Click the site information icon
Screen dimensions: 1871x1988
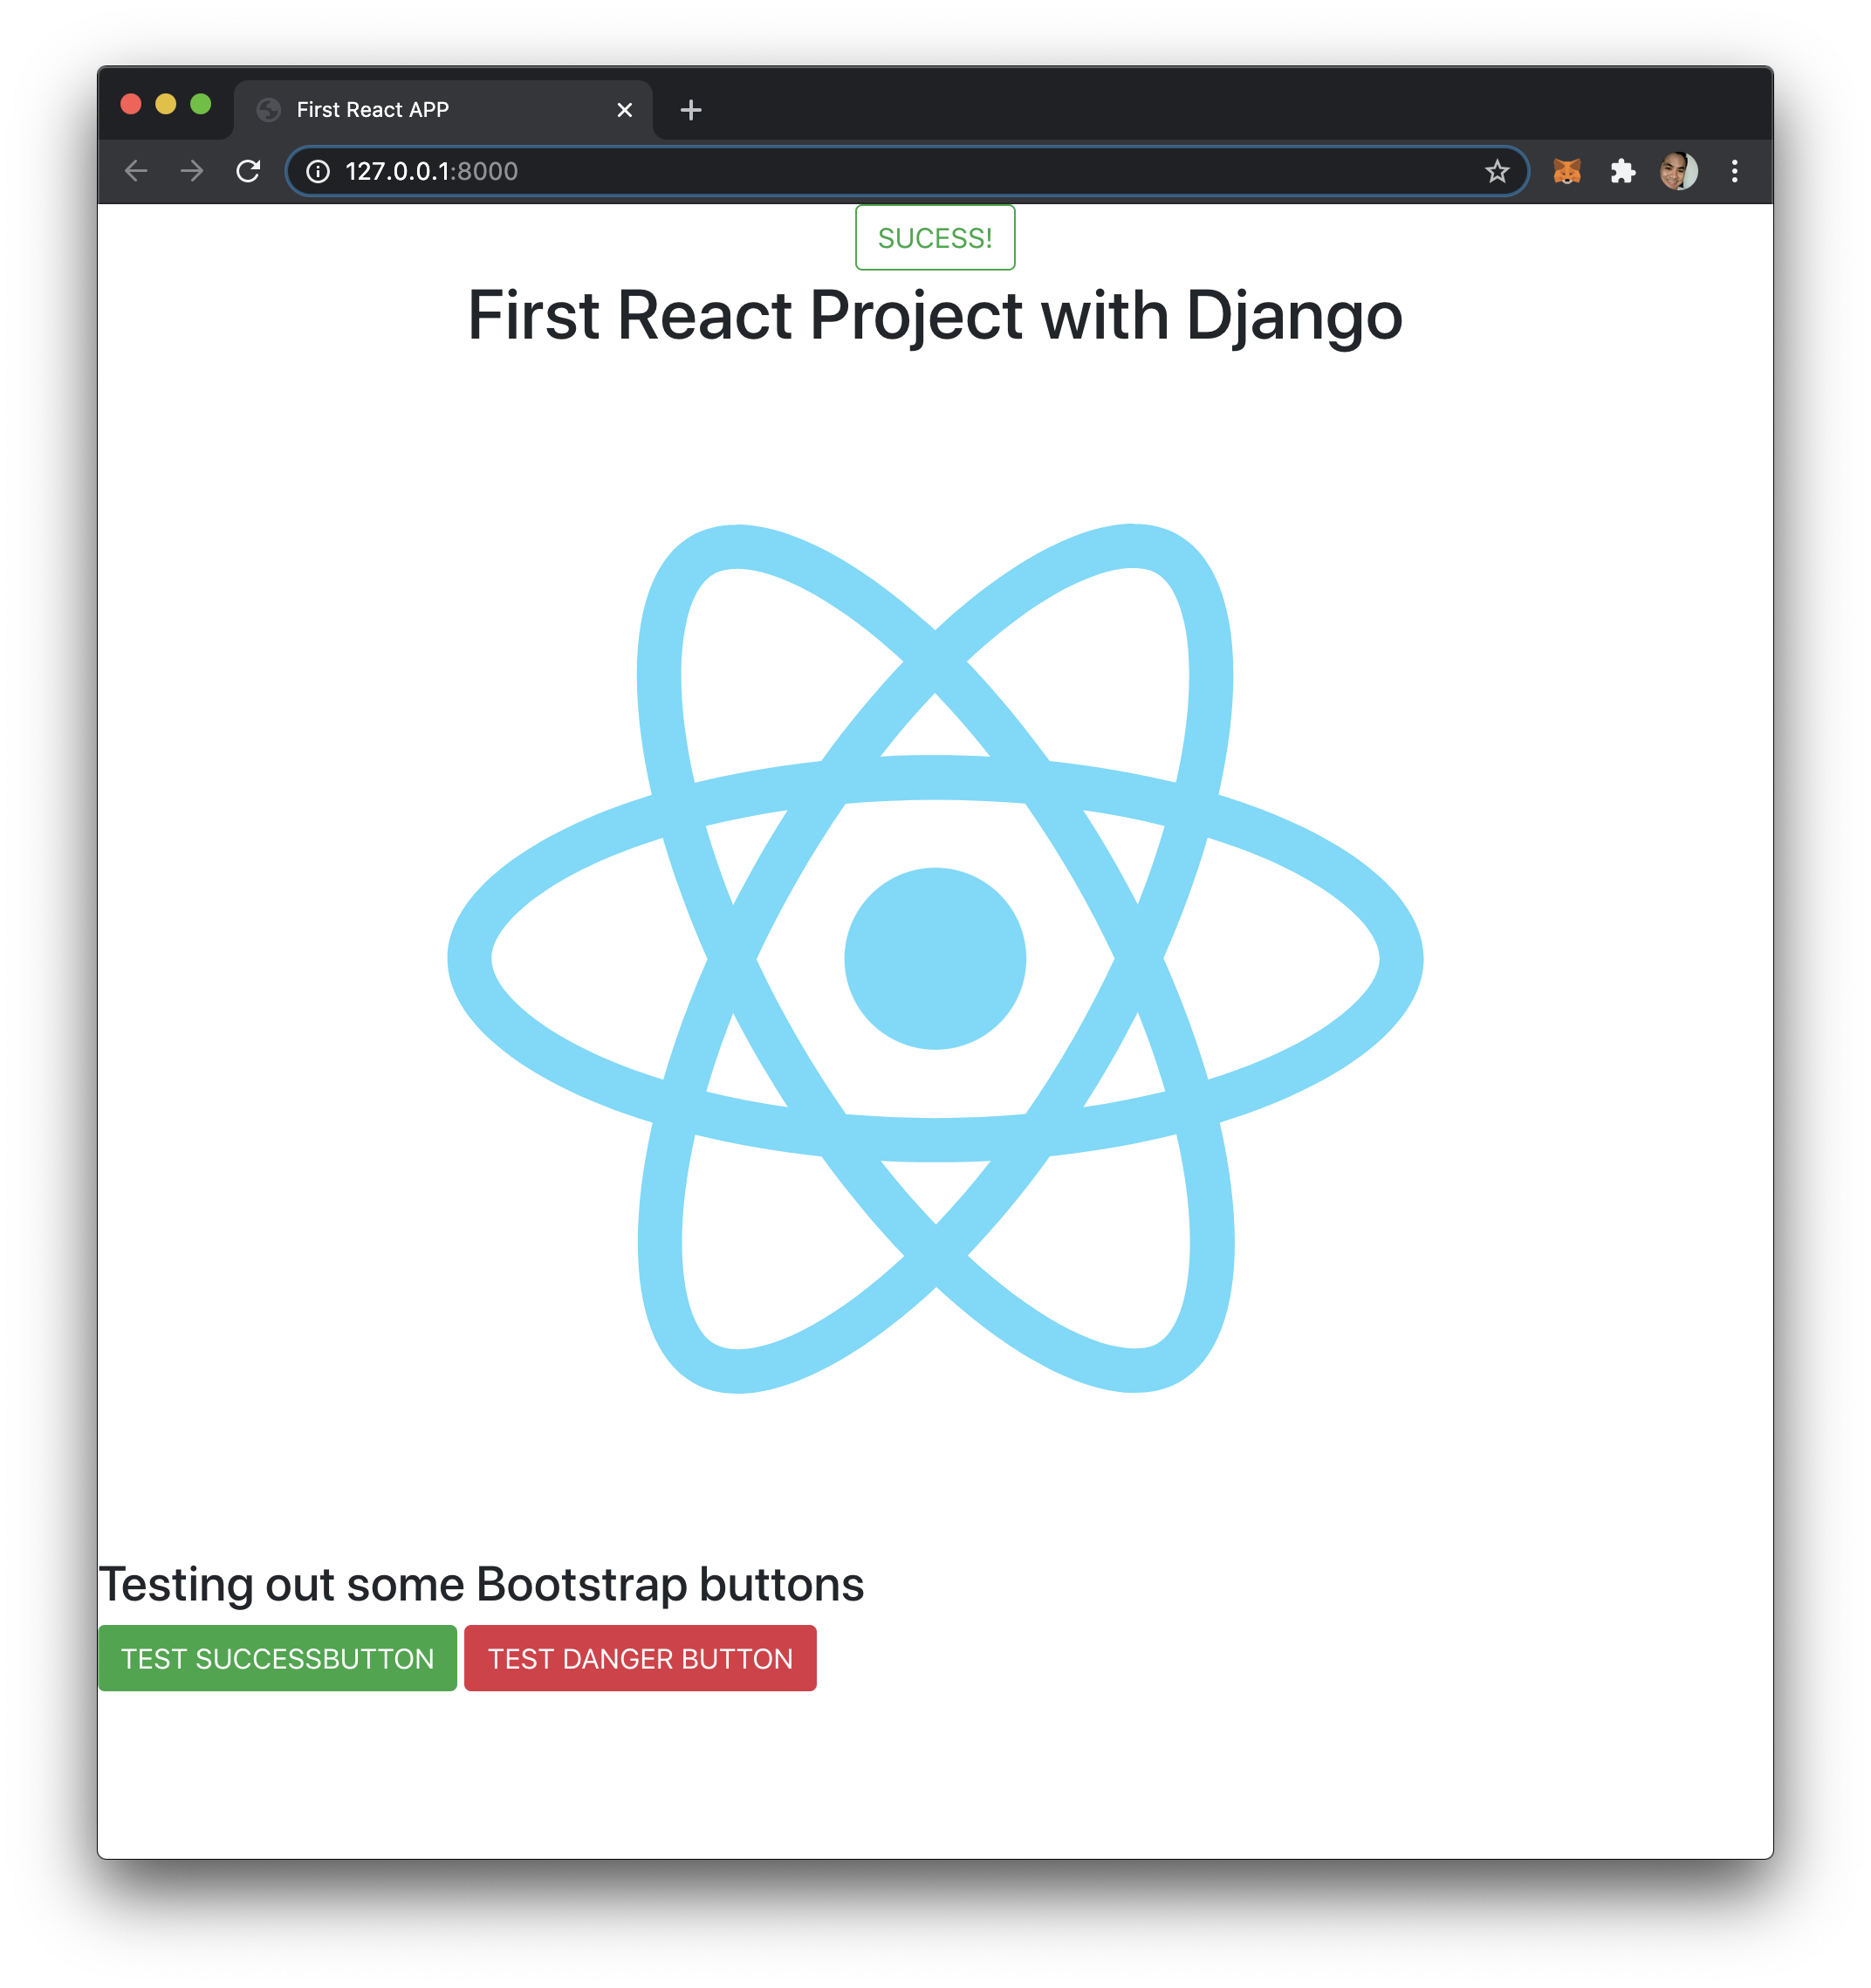point(318,172)
